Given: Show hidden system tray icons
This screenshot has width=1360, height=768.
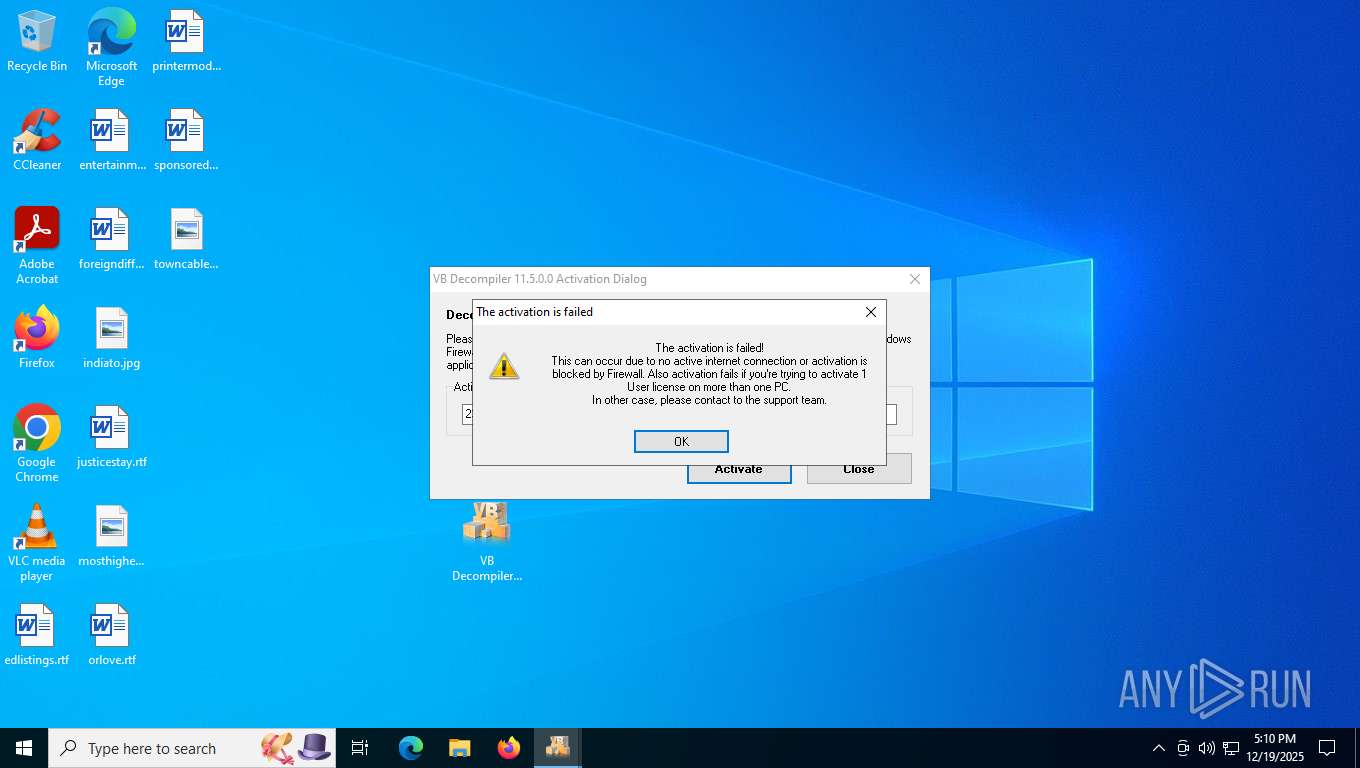Looking at the screenshot, I should click(x=1158, y=748).
